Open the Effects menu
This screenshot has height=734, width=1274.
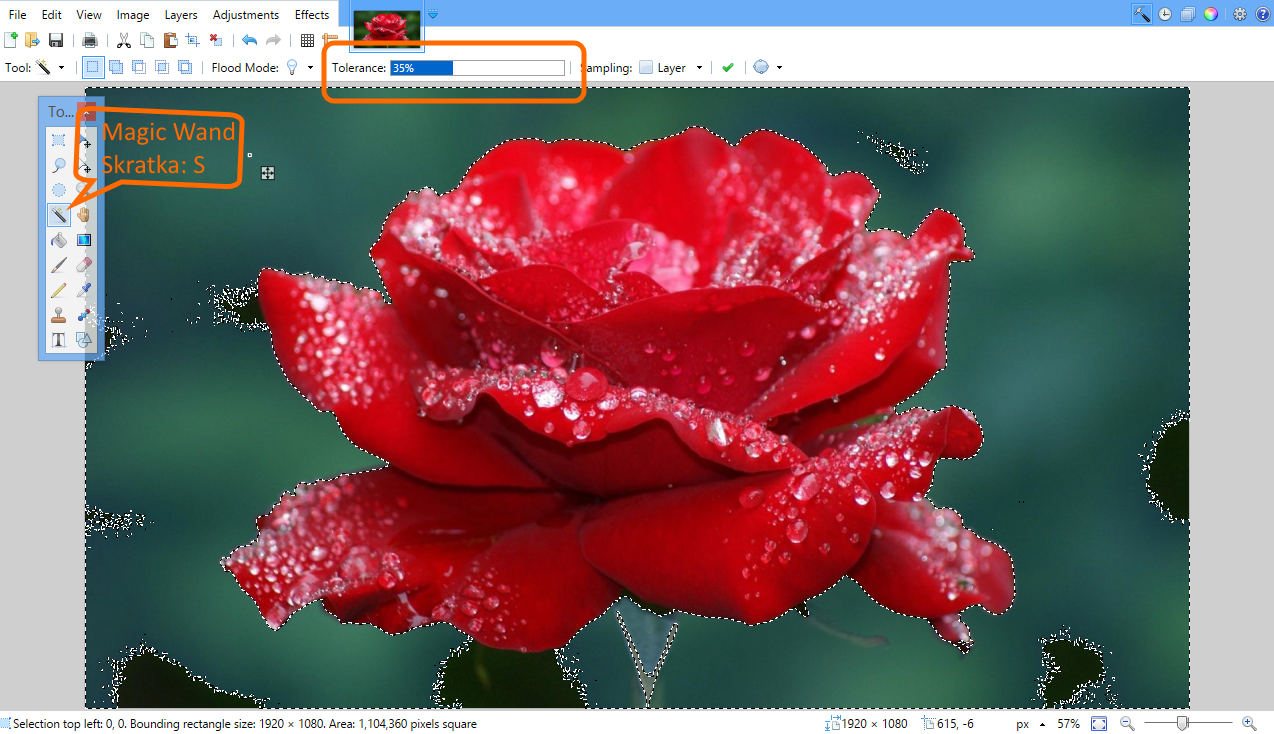(312, 15)
